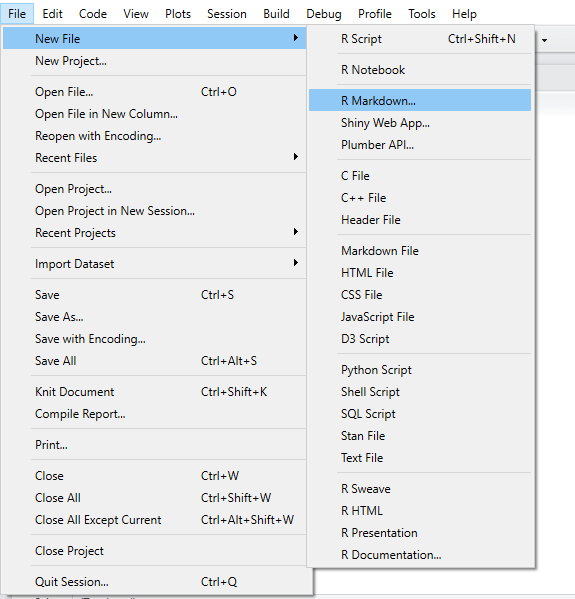This screenshot has height=599, width=575.
Task: Select the C++ File option
Action: [420, 198]
